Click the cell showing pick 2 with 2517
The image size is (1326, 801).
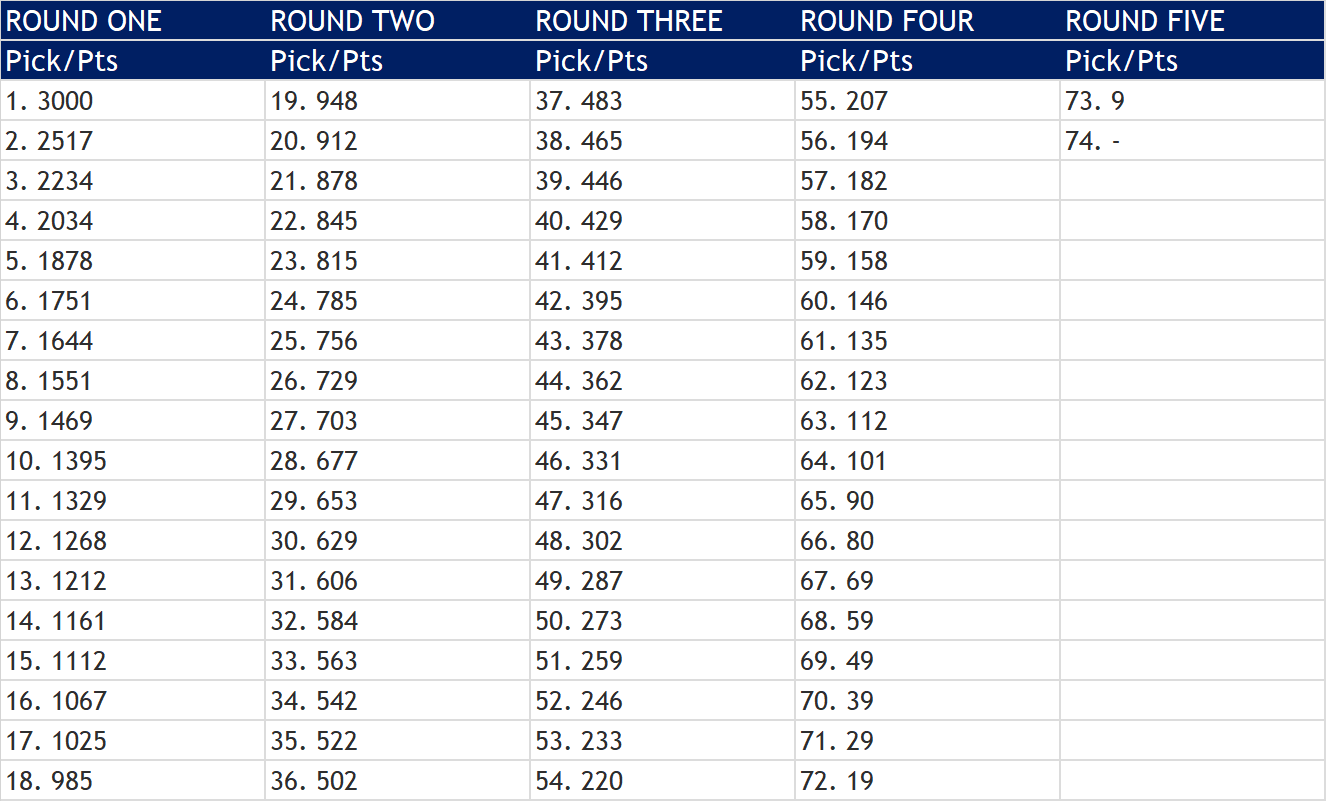(x=133, y=141)
